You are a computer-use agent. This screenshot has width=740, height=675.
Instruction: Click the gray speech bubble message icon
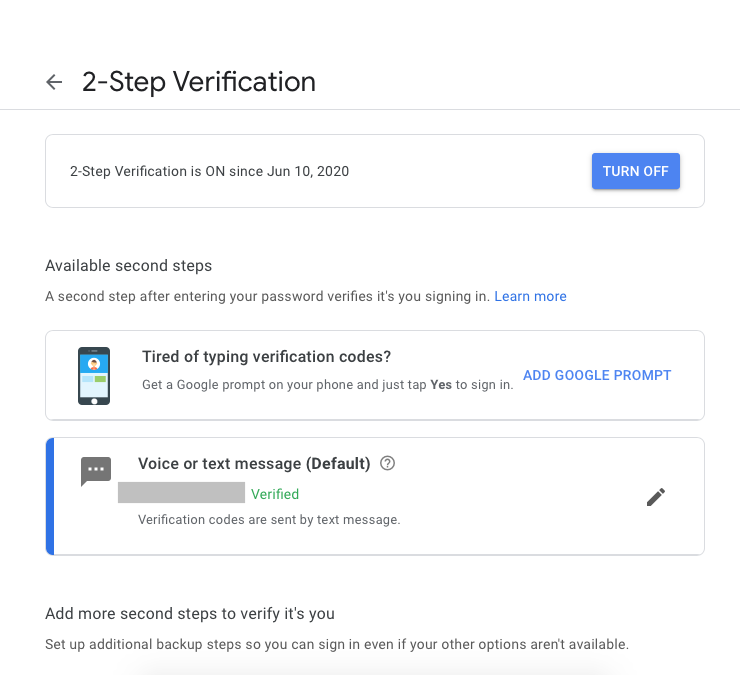pyautogui.click(x=96, y=471)
